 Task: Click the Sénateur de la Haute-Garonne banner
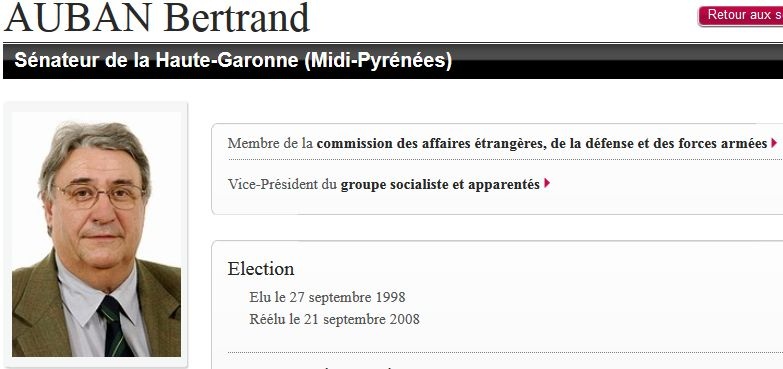(393, 61)
